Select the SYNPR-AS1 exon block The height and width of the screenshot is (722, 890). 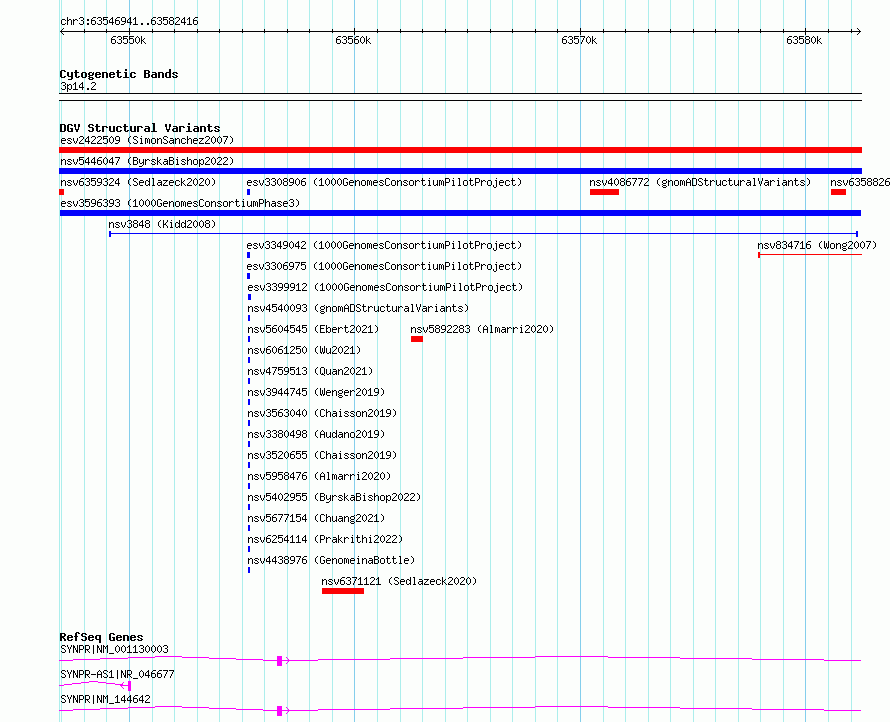129,686
